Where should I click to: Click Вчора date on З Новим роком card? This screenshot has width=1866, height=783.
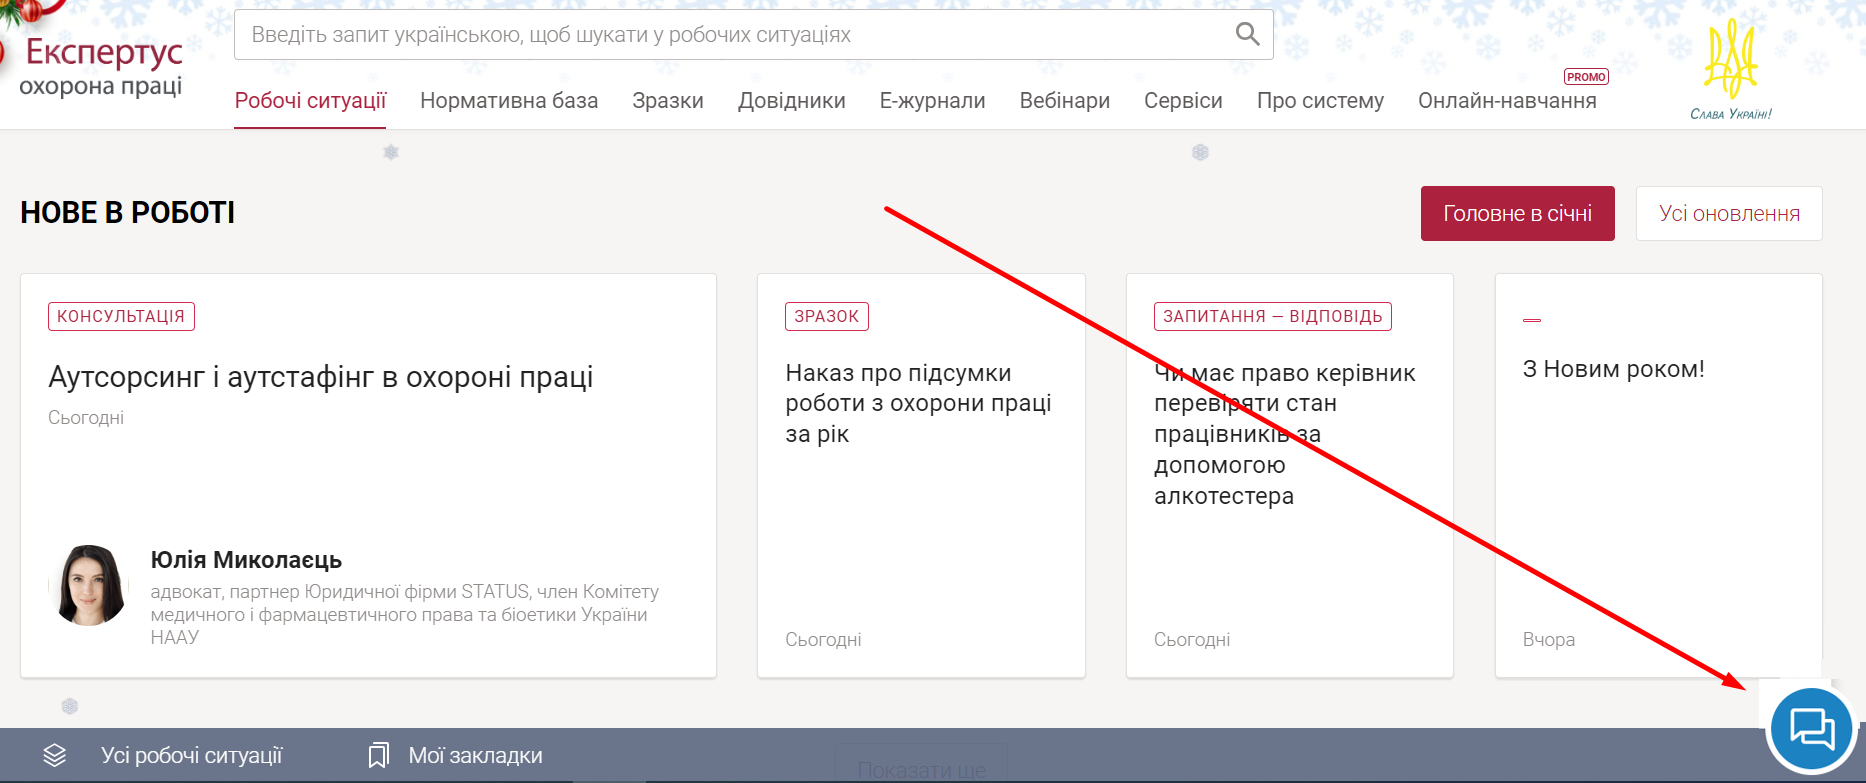coord(1548,640)
